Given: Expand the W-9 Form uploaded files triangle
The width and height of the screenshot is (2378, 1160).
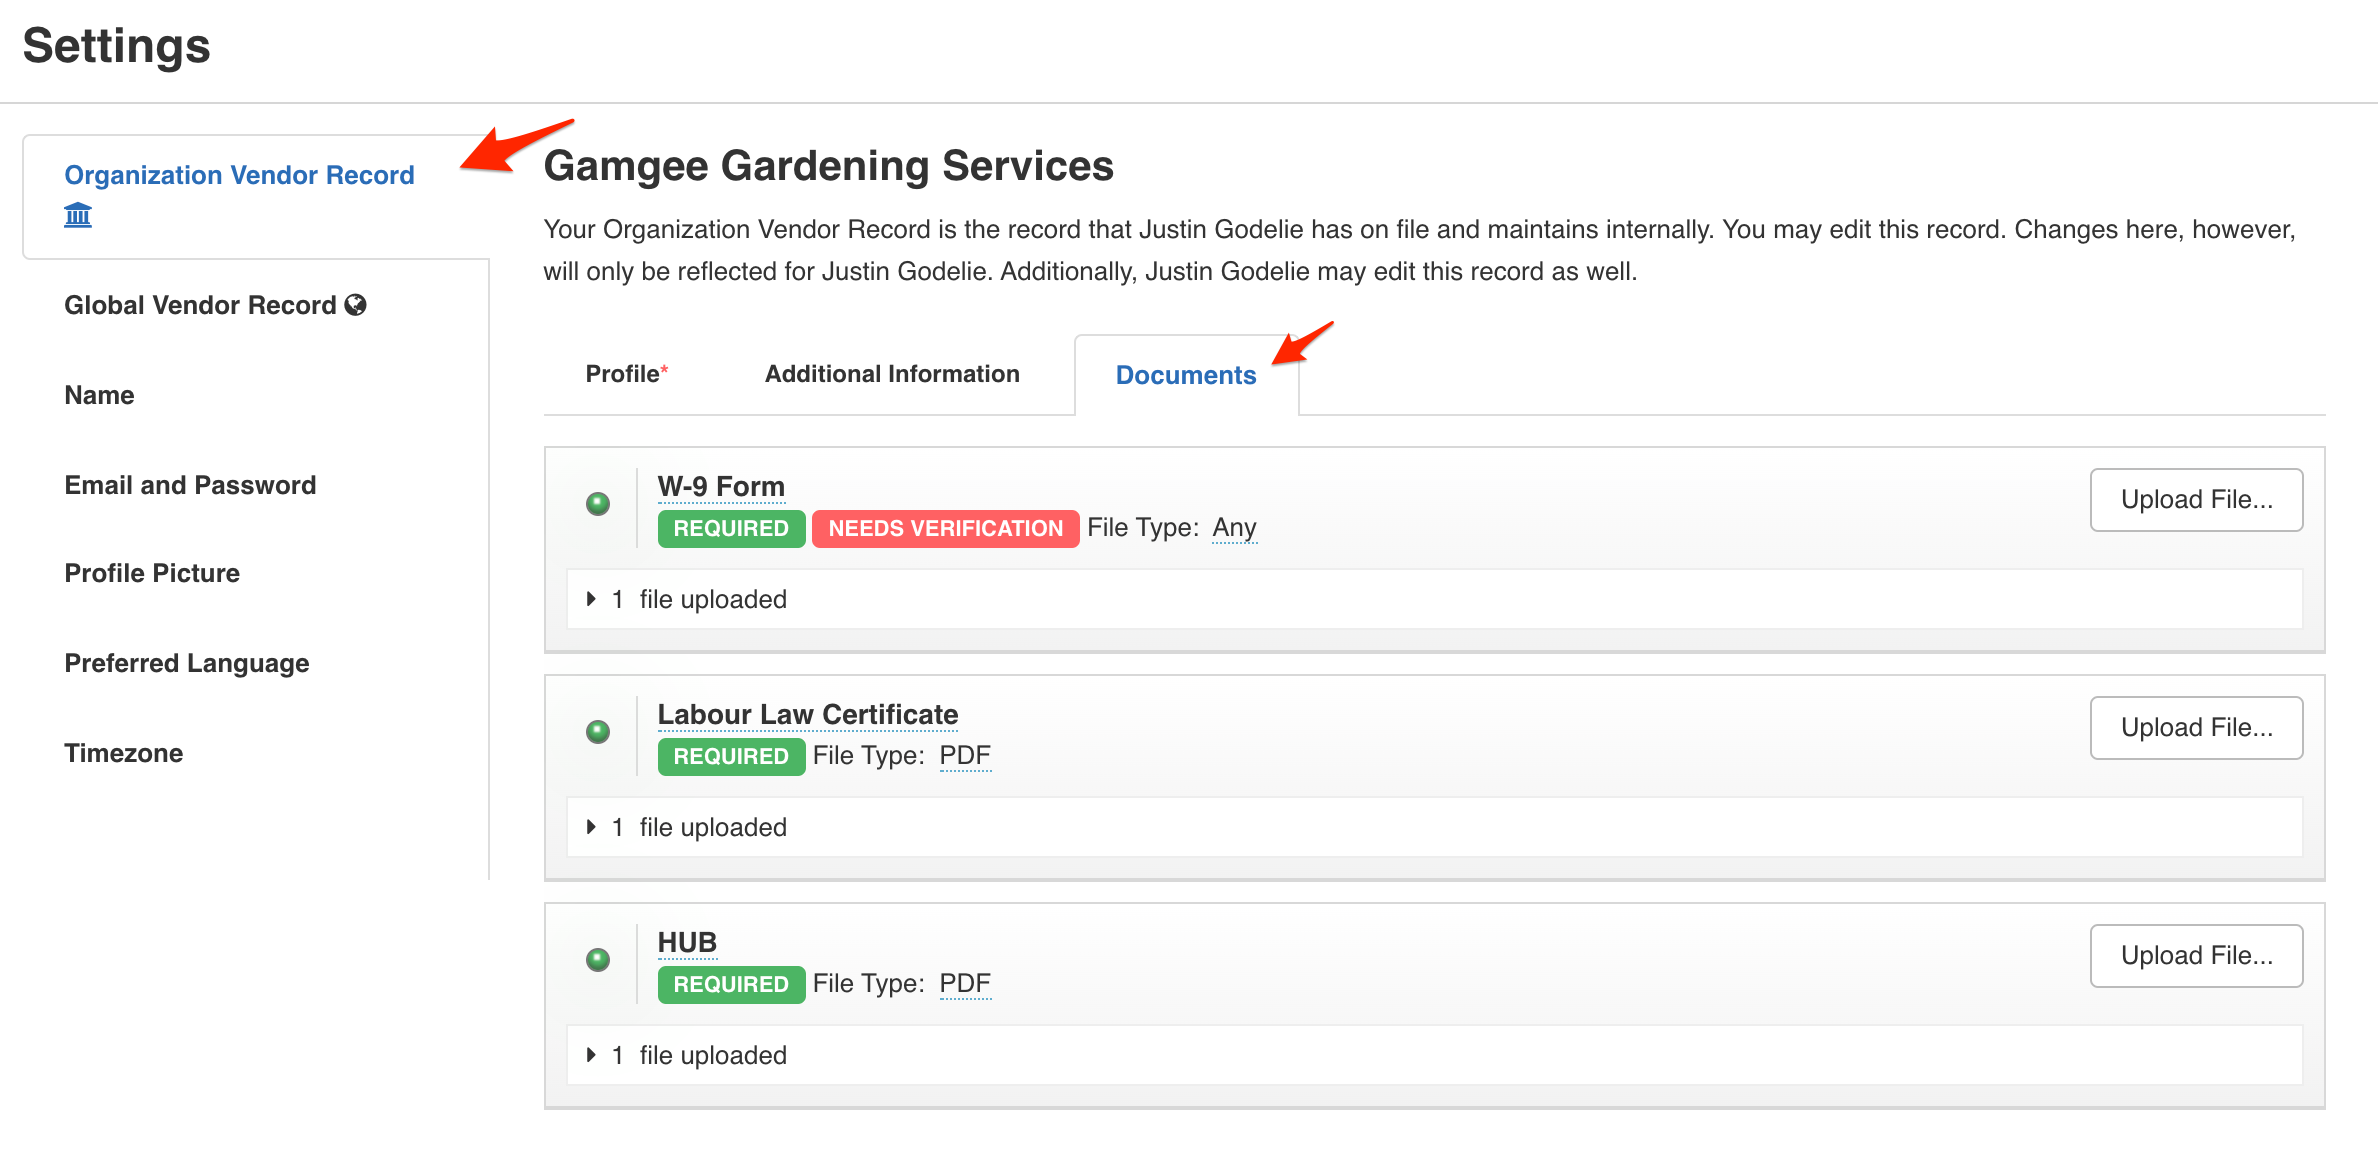Looking at the screenshot, I should (x=591, y=599).
